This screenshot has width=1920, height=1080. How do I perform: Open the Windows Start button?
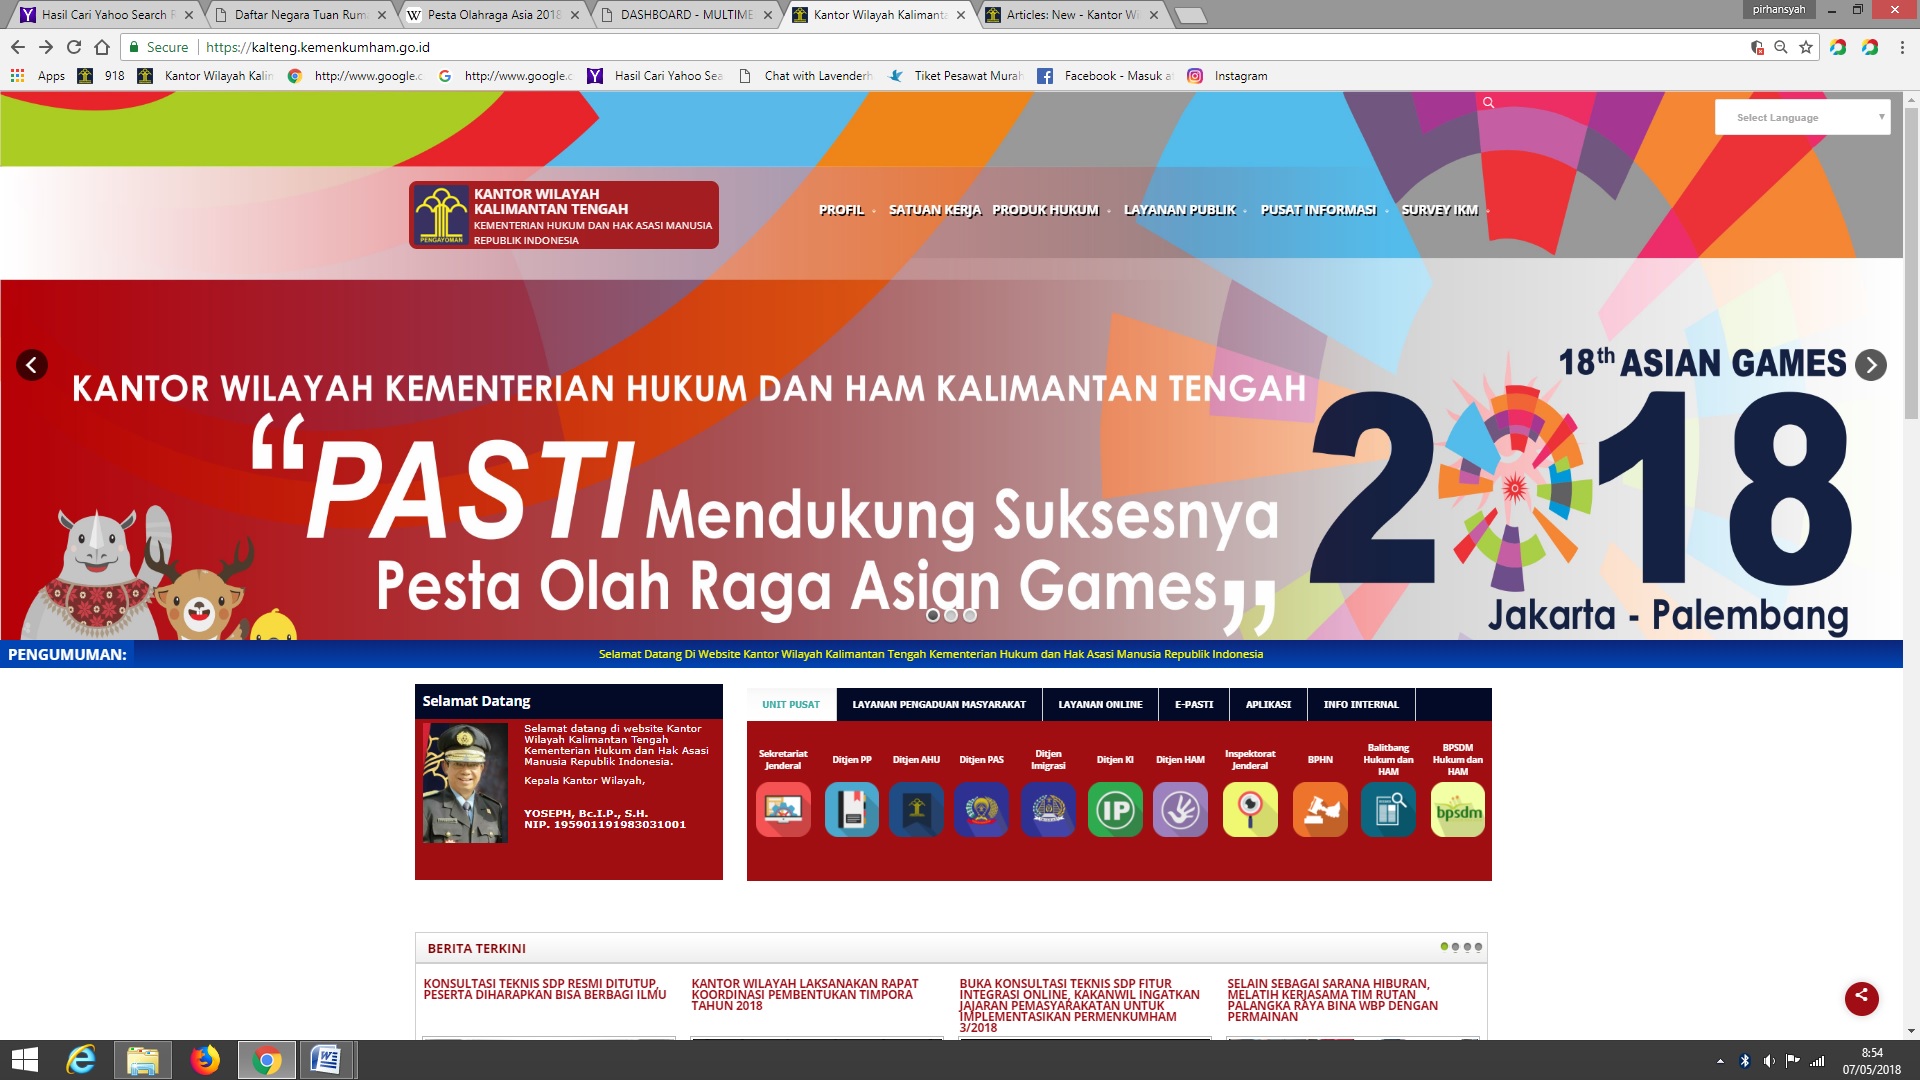24,1060
